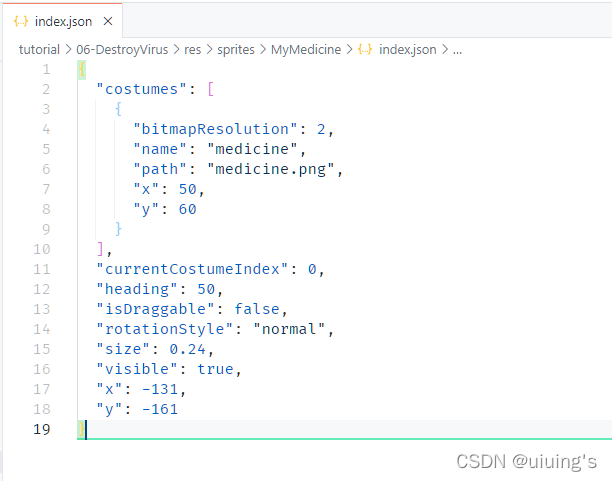Screen dimensions: 612x481
Task: Click the JSON file icon on the tab
Action: pos(21,21)
